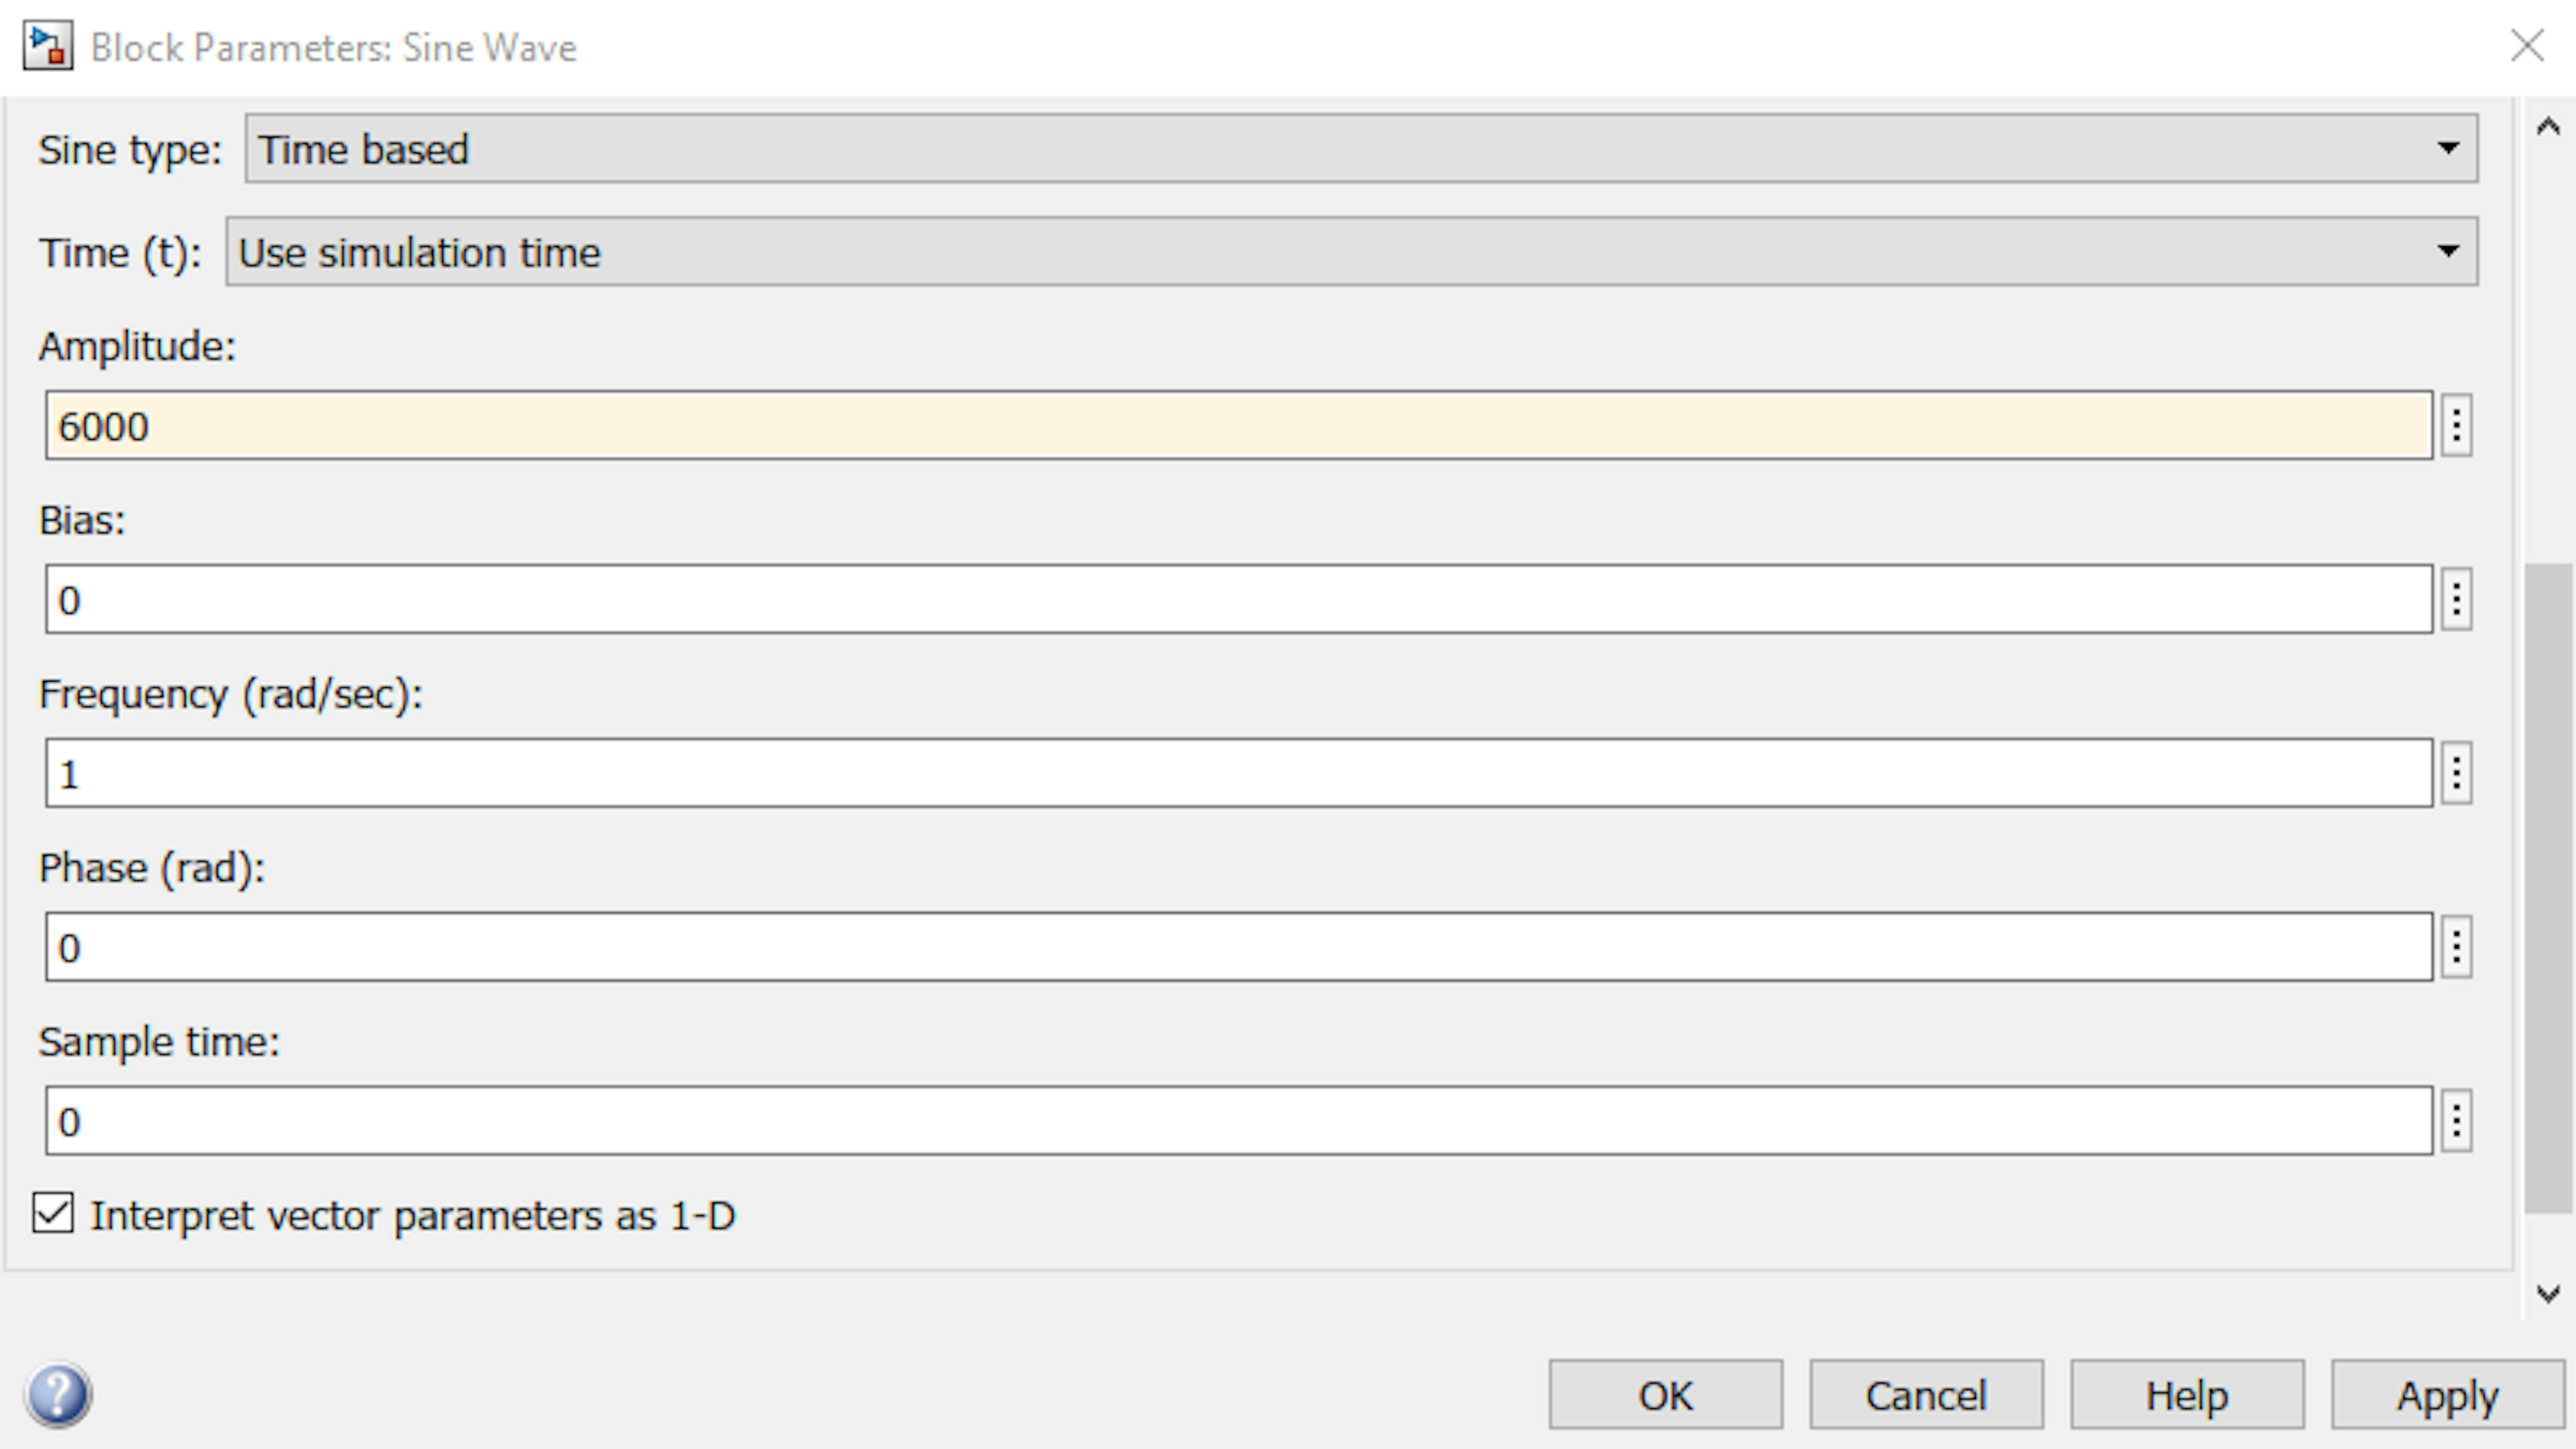Close the Block Parameters dialog
2576x1449 pixels.
click(x=2527, y=46)
